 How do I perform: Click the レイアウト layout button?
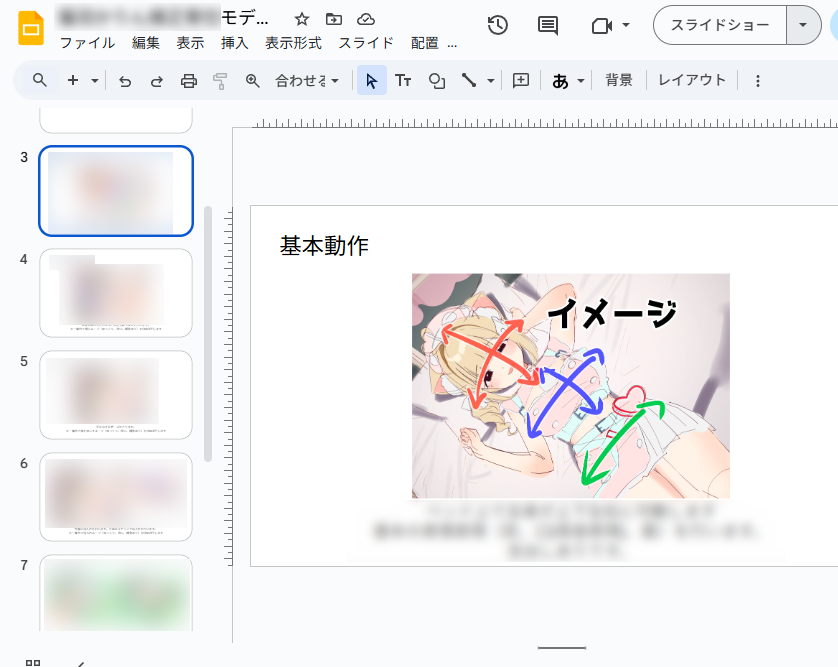[x=692, y=80]
